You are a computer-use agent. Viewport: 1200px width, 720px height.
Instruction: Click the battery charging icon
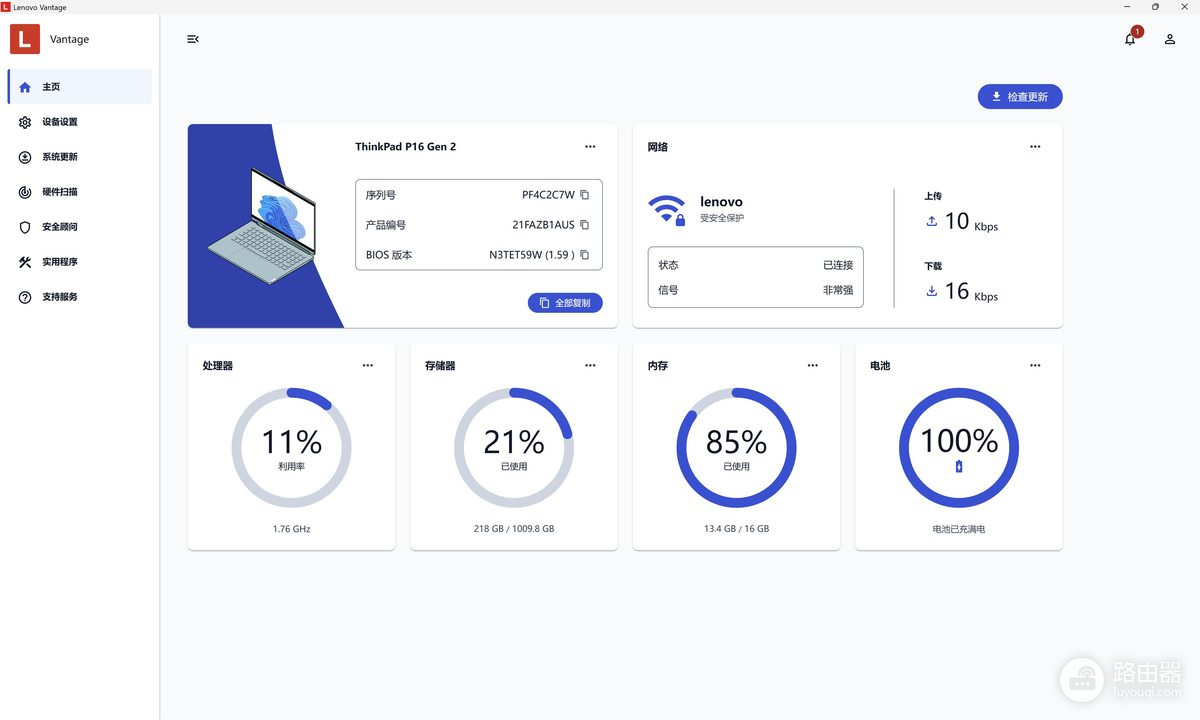[959, 466]
